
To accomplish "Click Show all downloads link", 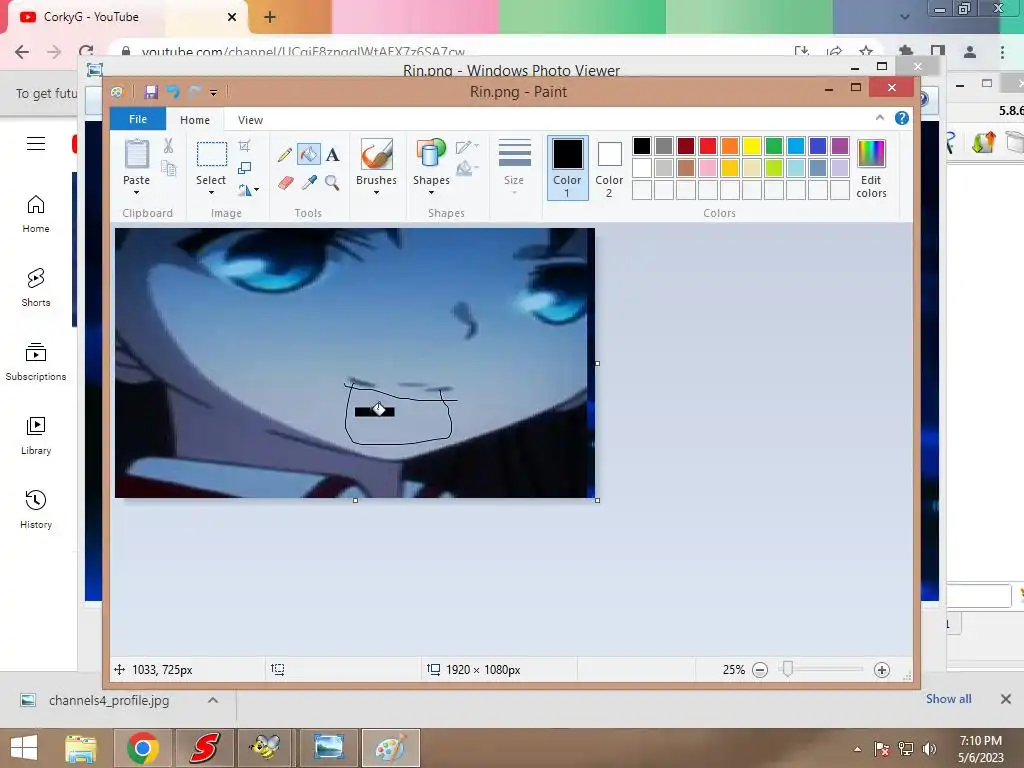I will click(948, 699).
